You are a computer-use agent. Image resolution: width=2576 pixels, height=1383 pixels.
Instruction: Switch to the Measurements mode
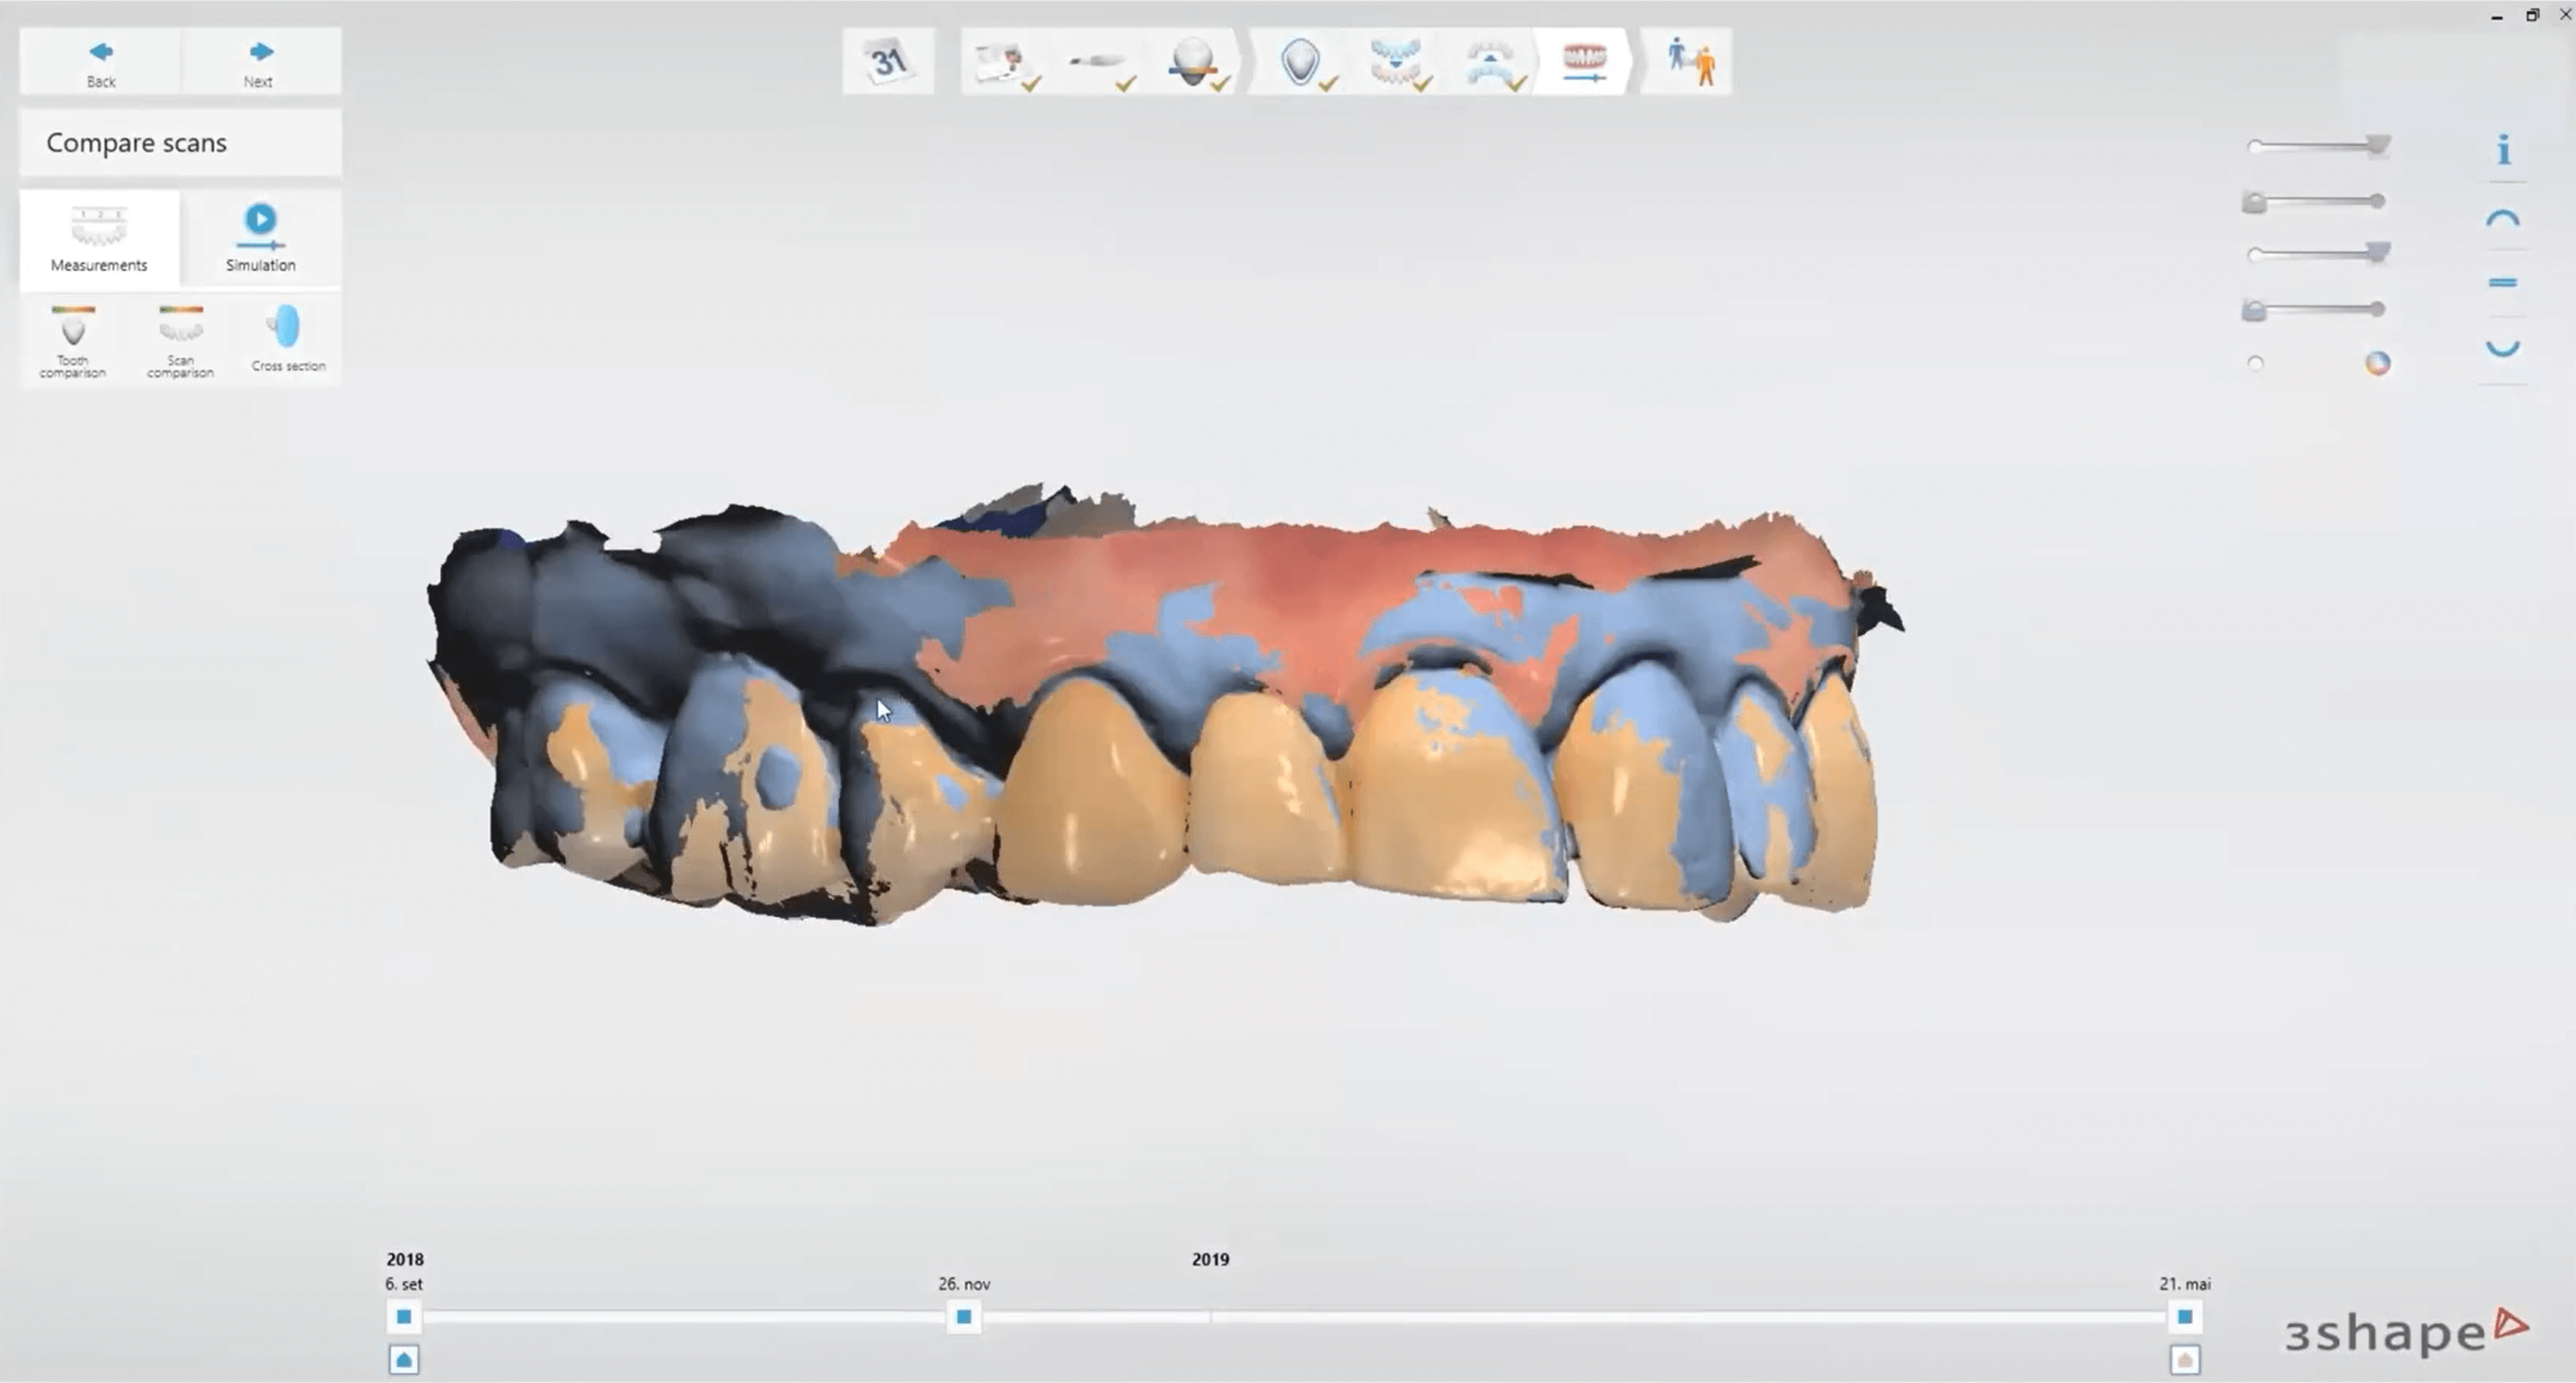[x=99, y=238]
